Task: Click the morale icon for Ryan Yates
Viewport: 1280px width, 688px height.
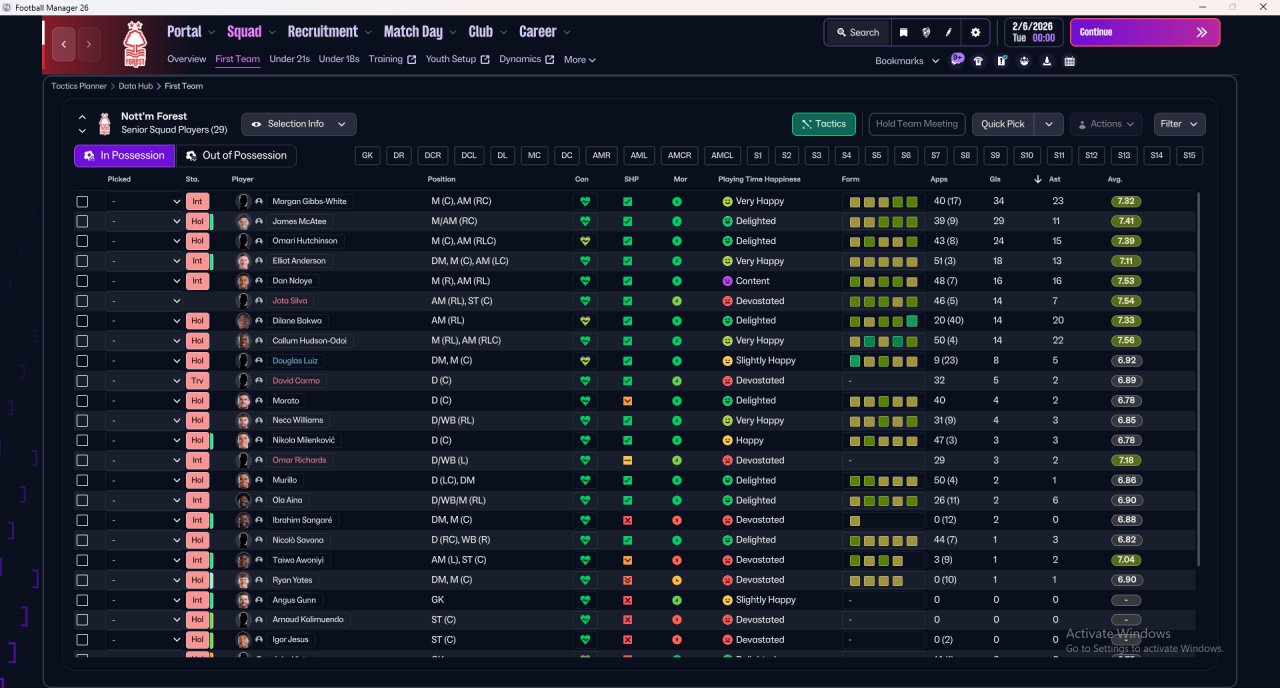Action: (x=677, y=580)
